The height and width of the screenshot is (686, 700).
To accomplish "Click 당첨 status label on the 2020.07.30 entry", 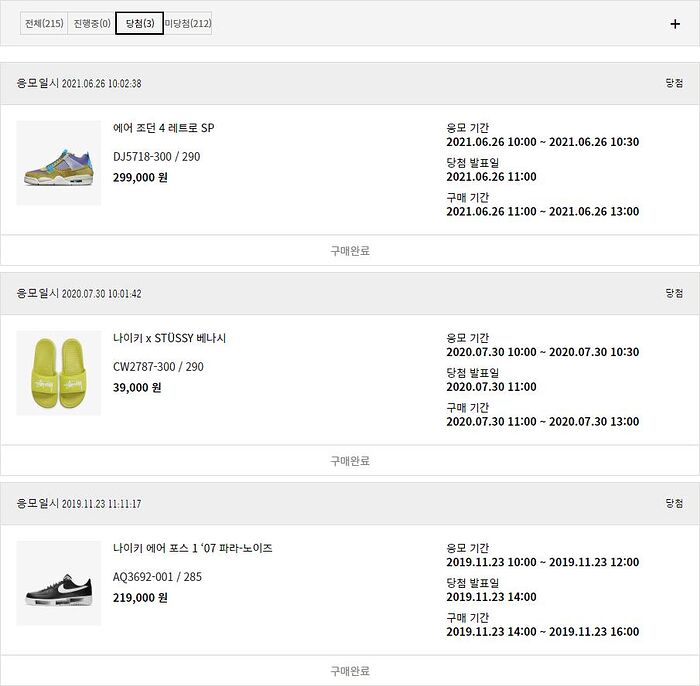I will [674, 293].
